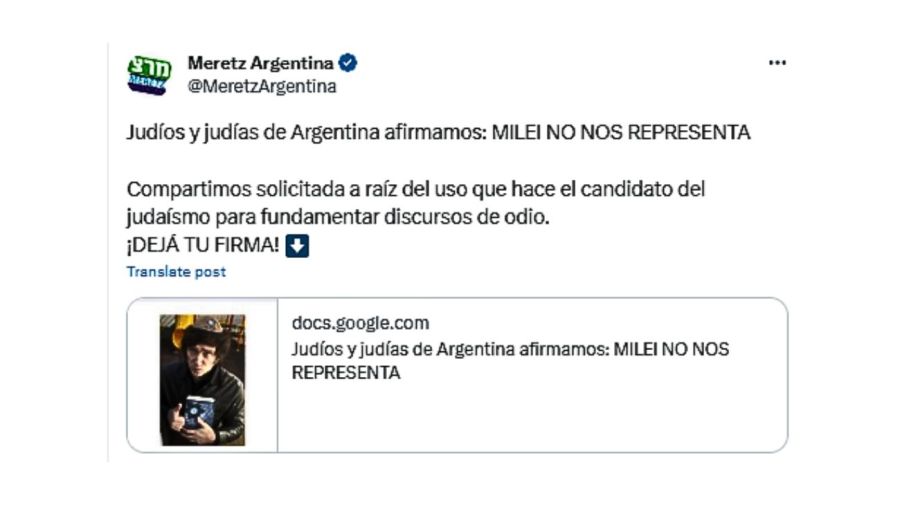Viewport: 900px width, 505px height.
Task: Click the Translate post link
Action: (176, 272)
